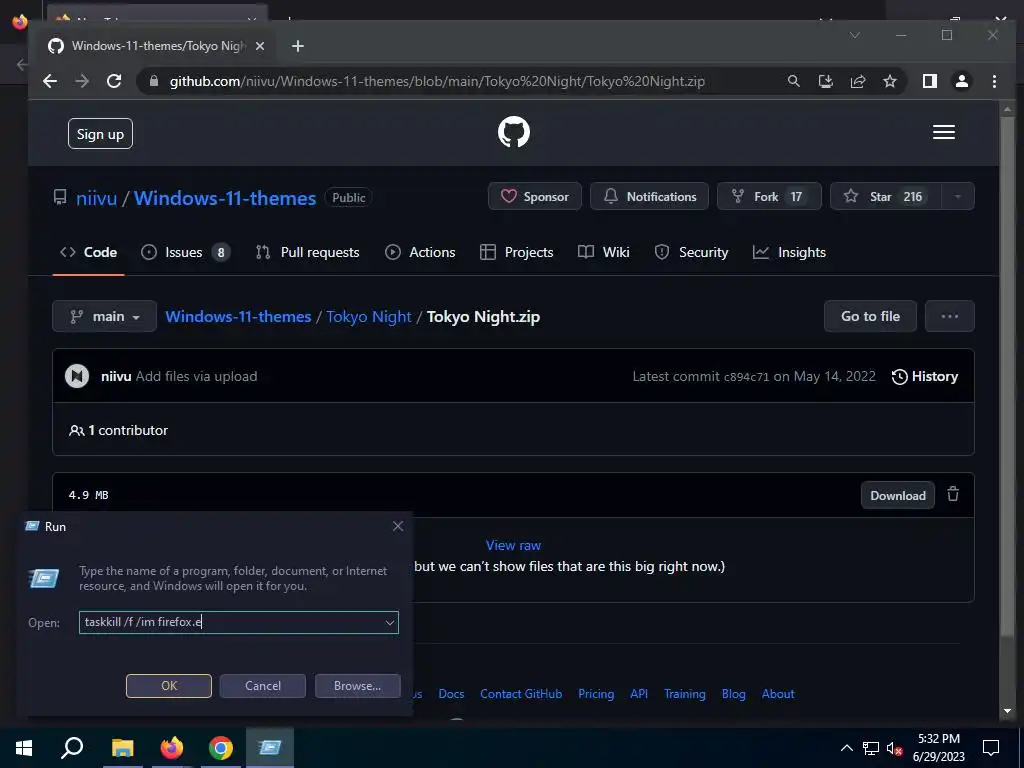The image size is (1024, 768).
Task: View site information padlock icon
Action: coord(154,81)
